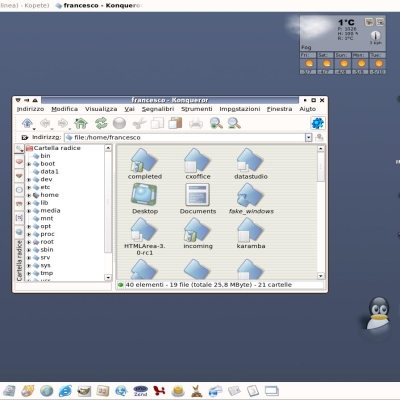Clear the address bar using left icon

24,137
